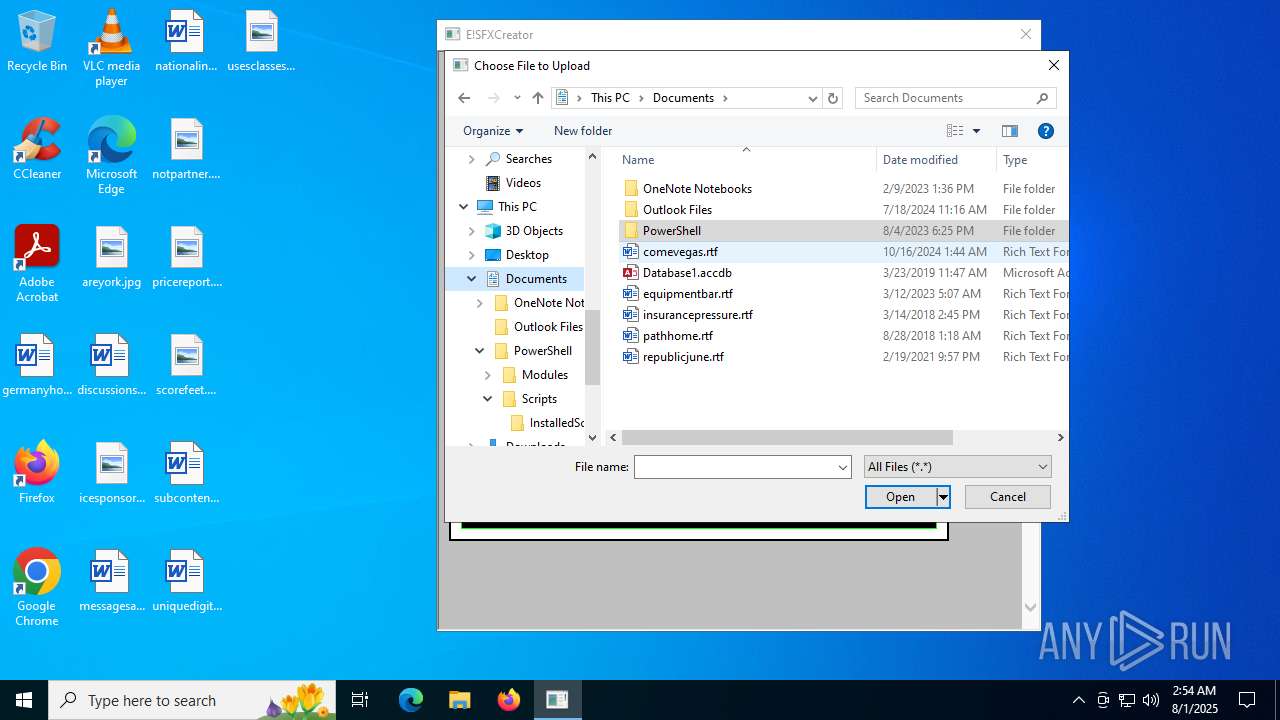This screenshot has height=720, width=1280.
Task: Open recent locations dropdown arrow
Action: [517, 98]
